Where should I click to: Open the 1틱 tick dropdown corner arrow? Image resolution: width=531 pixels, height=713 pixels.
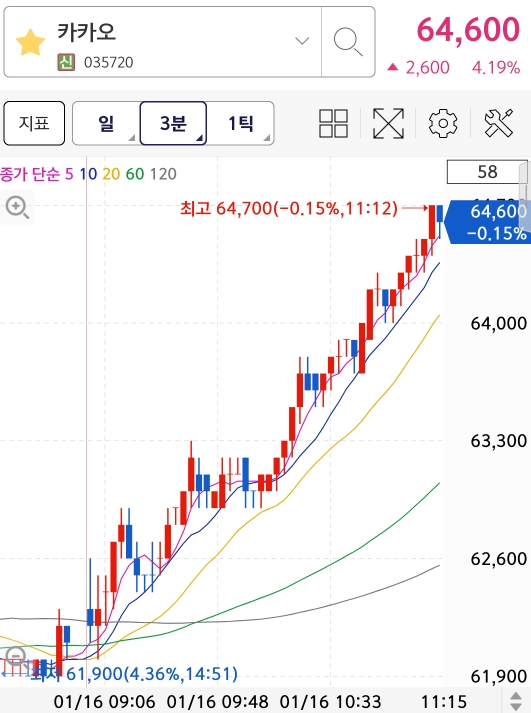tap(267, 138)
